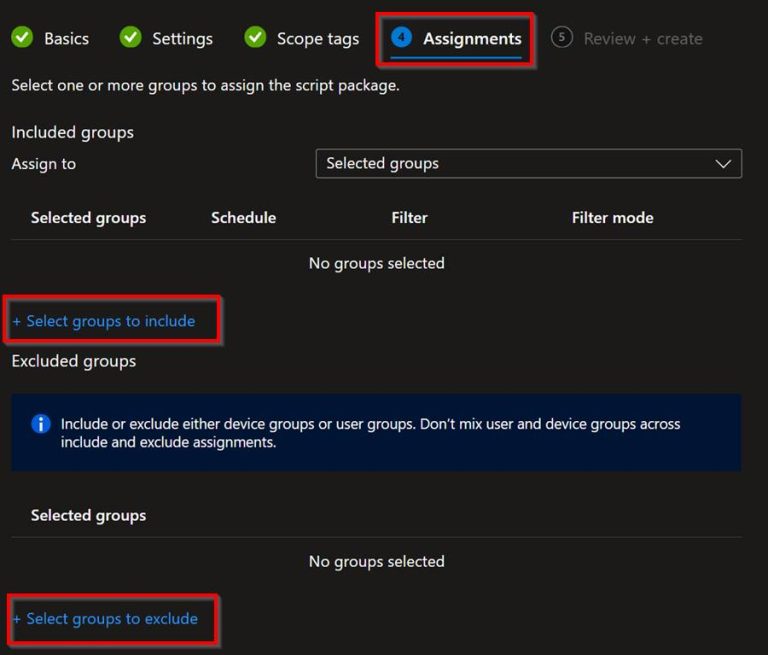Click the blue info icon in banner

(x=41, y=424)
